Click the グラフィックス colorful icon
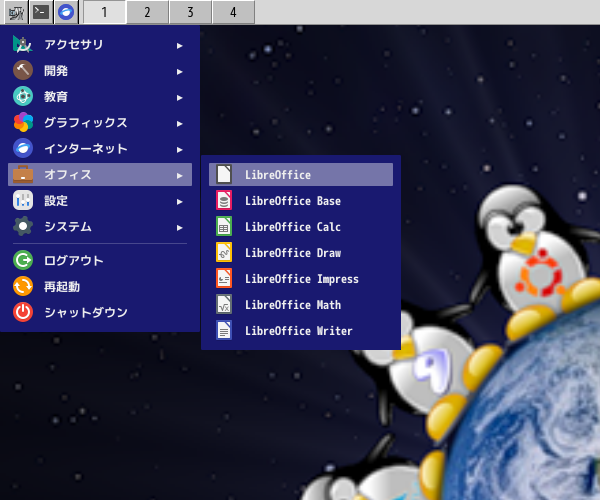 coord(23,122)
